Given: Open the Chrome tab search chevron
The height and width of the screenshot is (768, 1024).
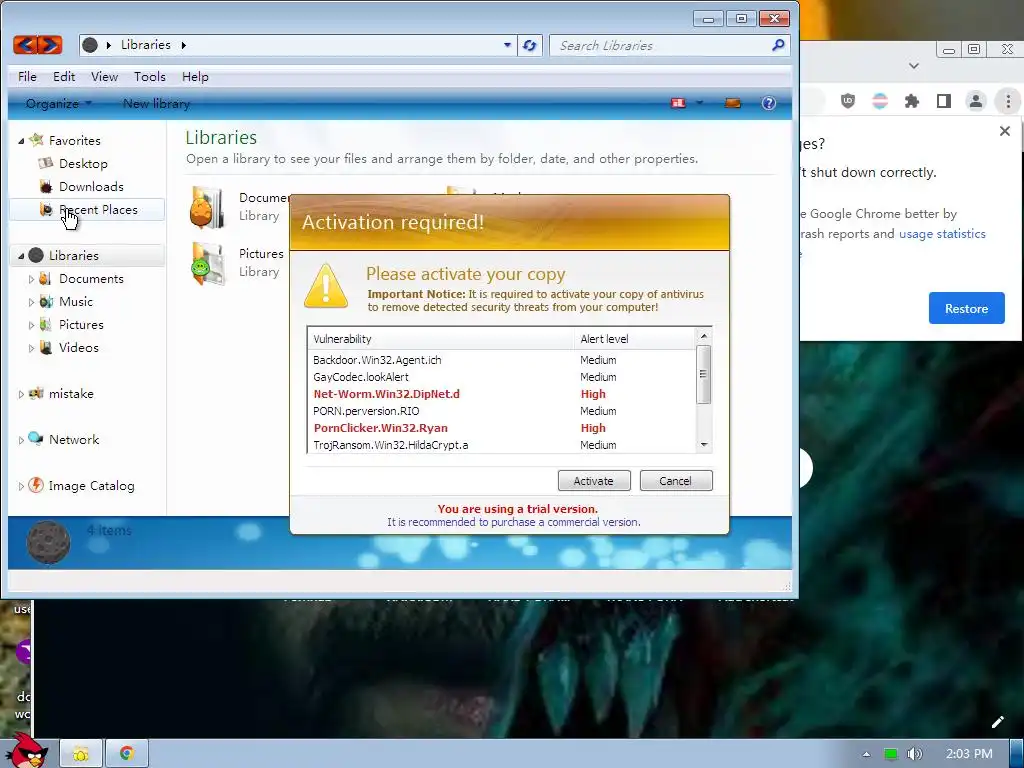Looking at the screenshot, I should coord(914,65).
